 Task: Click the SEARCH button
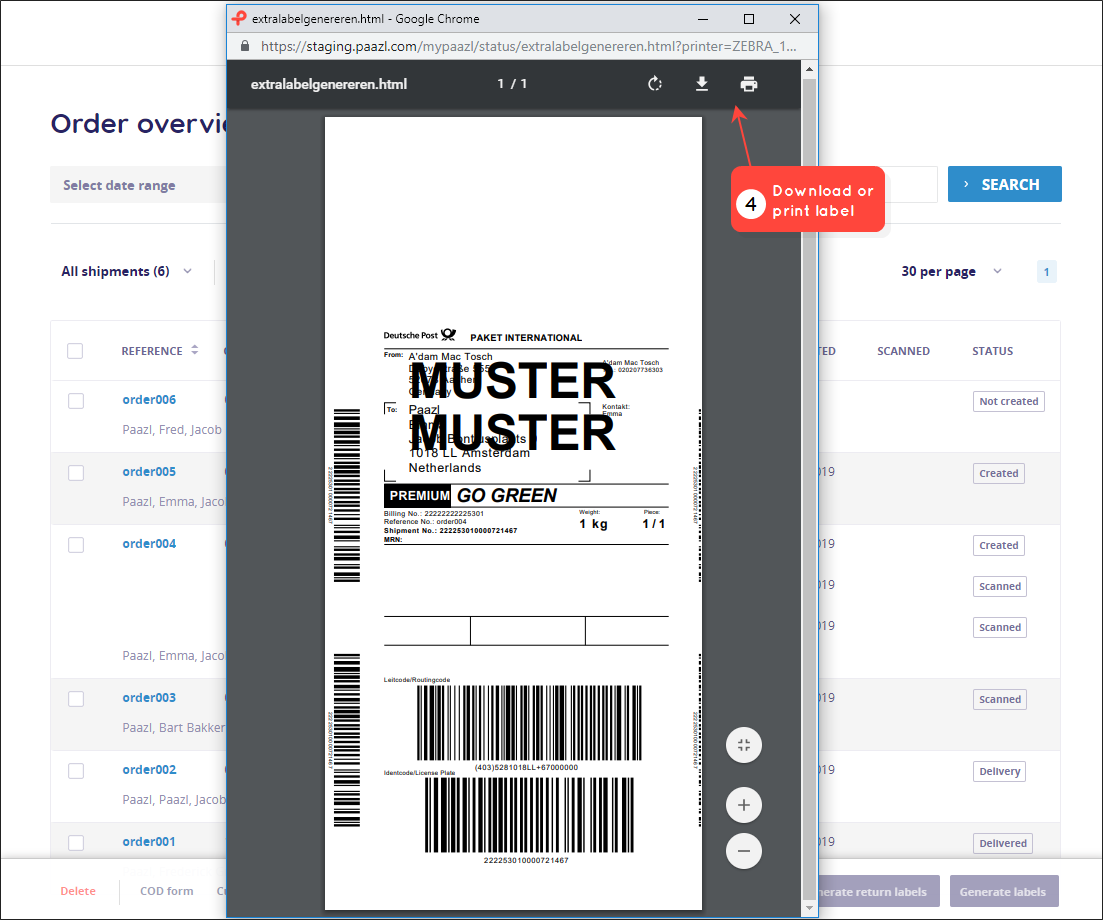[x=1005, y=184]
